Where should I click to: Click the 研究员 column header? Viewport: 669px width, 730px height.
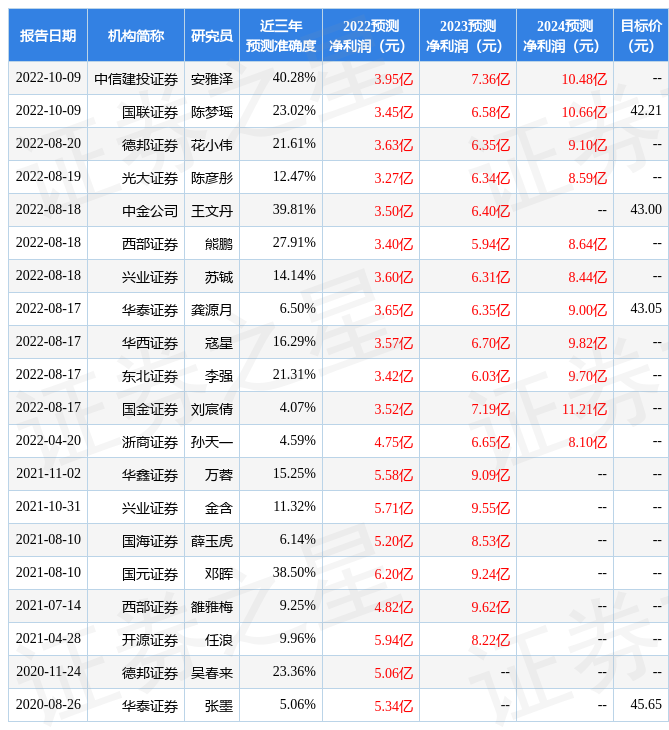(x=212, y=35)
